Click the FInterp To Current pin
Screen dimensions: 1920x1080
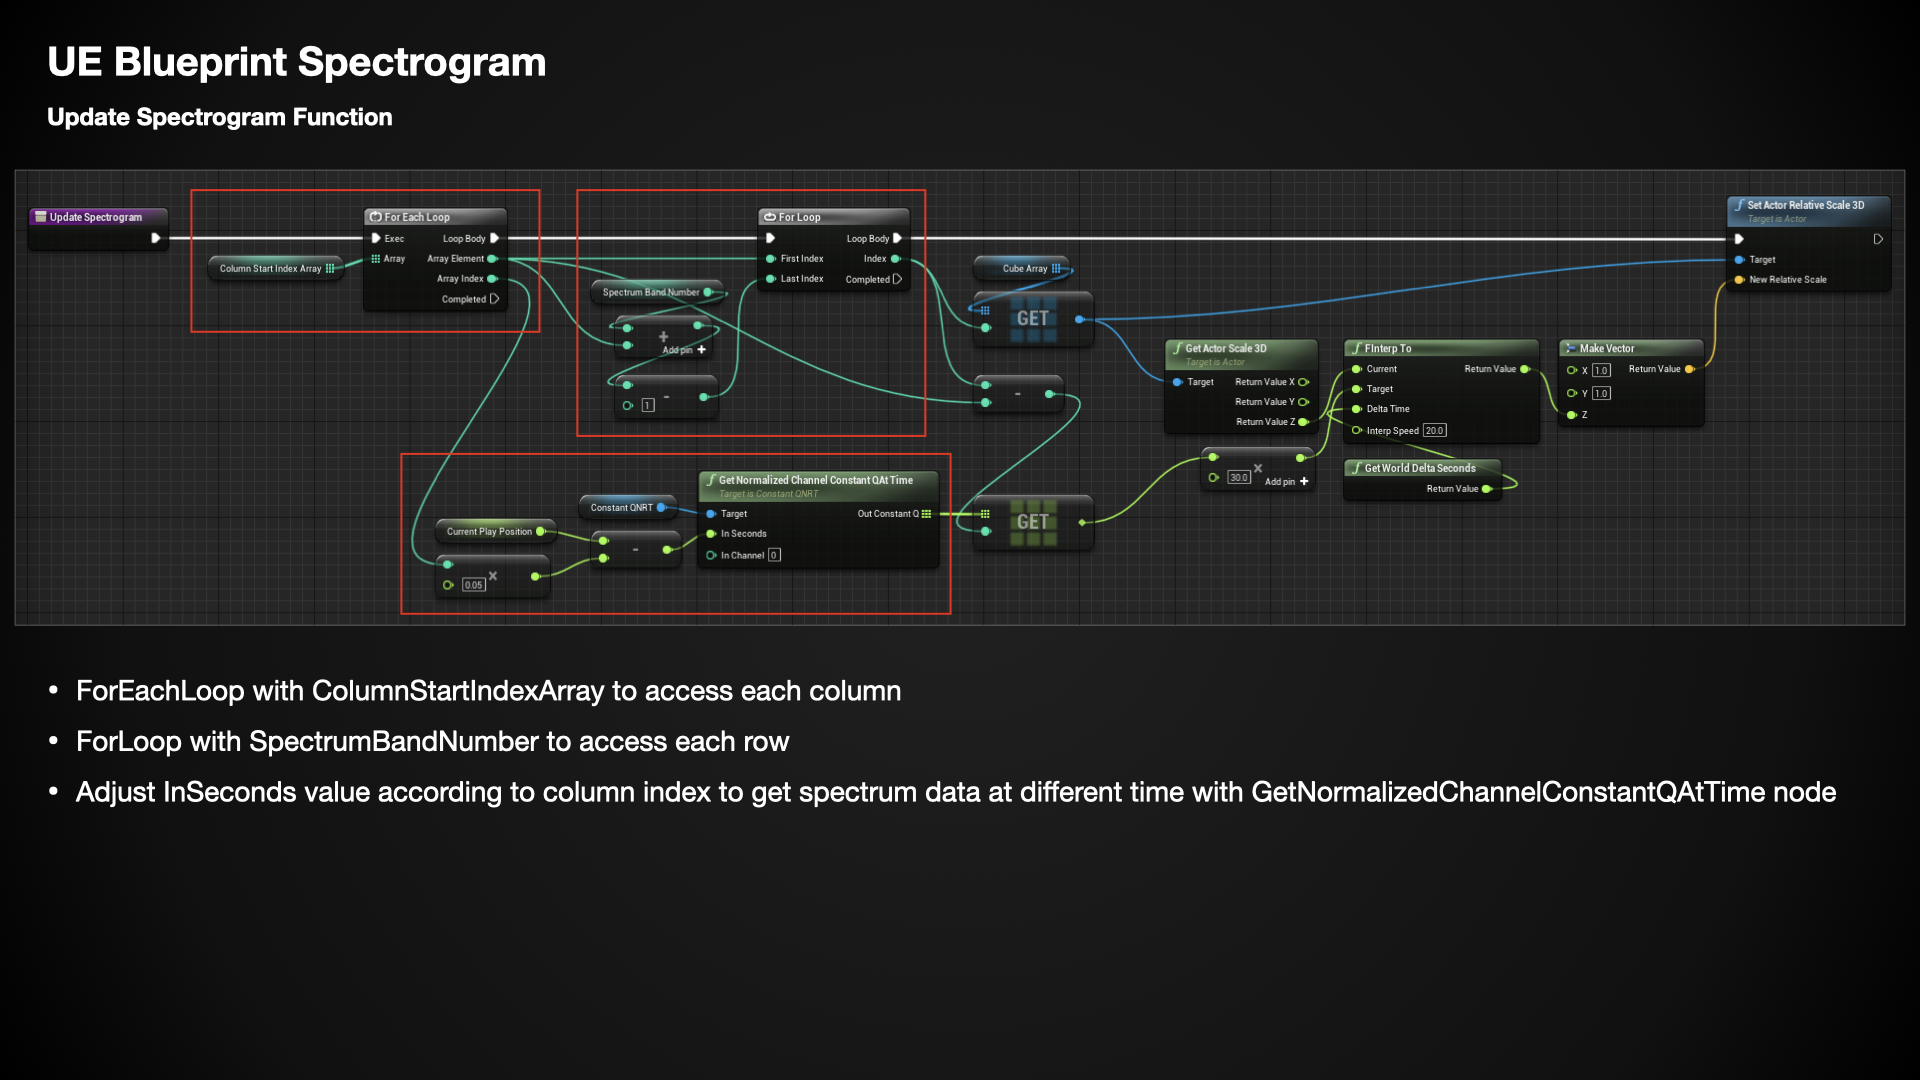1357,369
